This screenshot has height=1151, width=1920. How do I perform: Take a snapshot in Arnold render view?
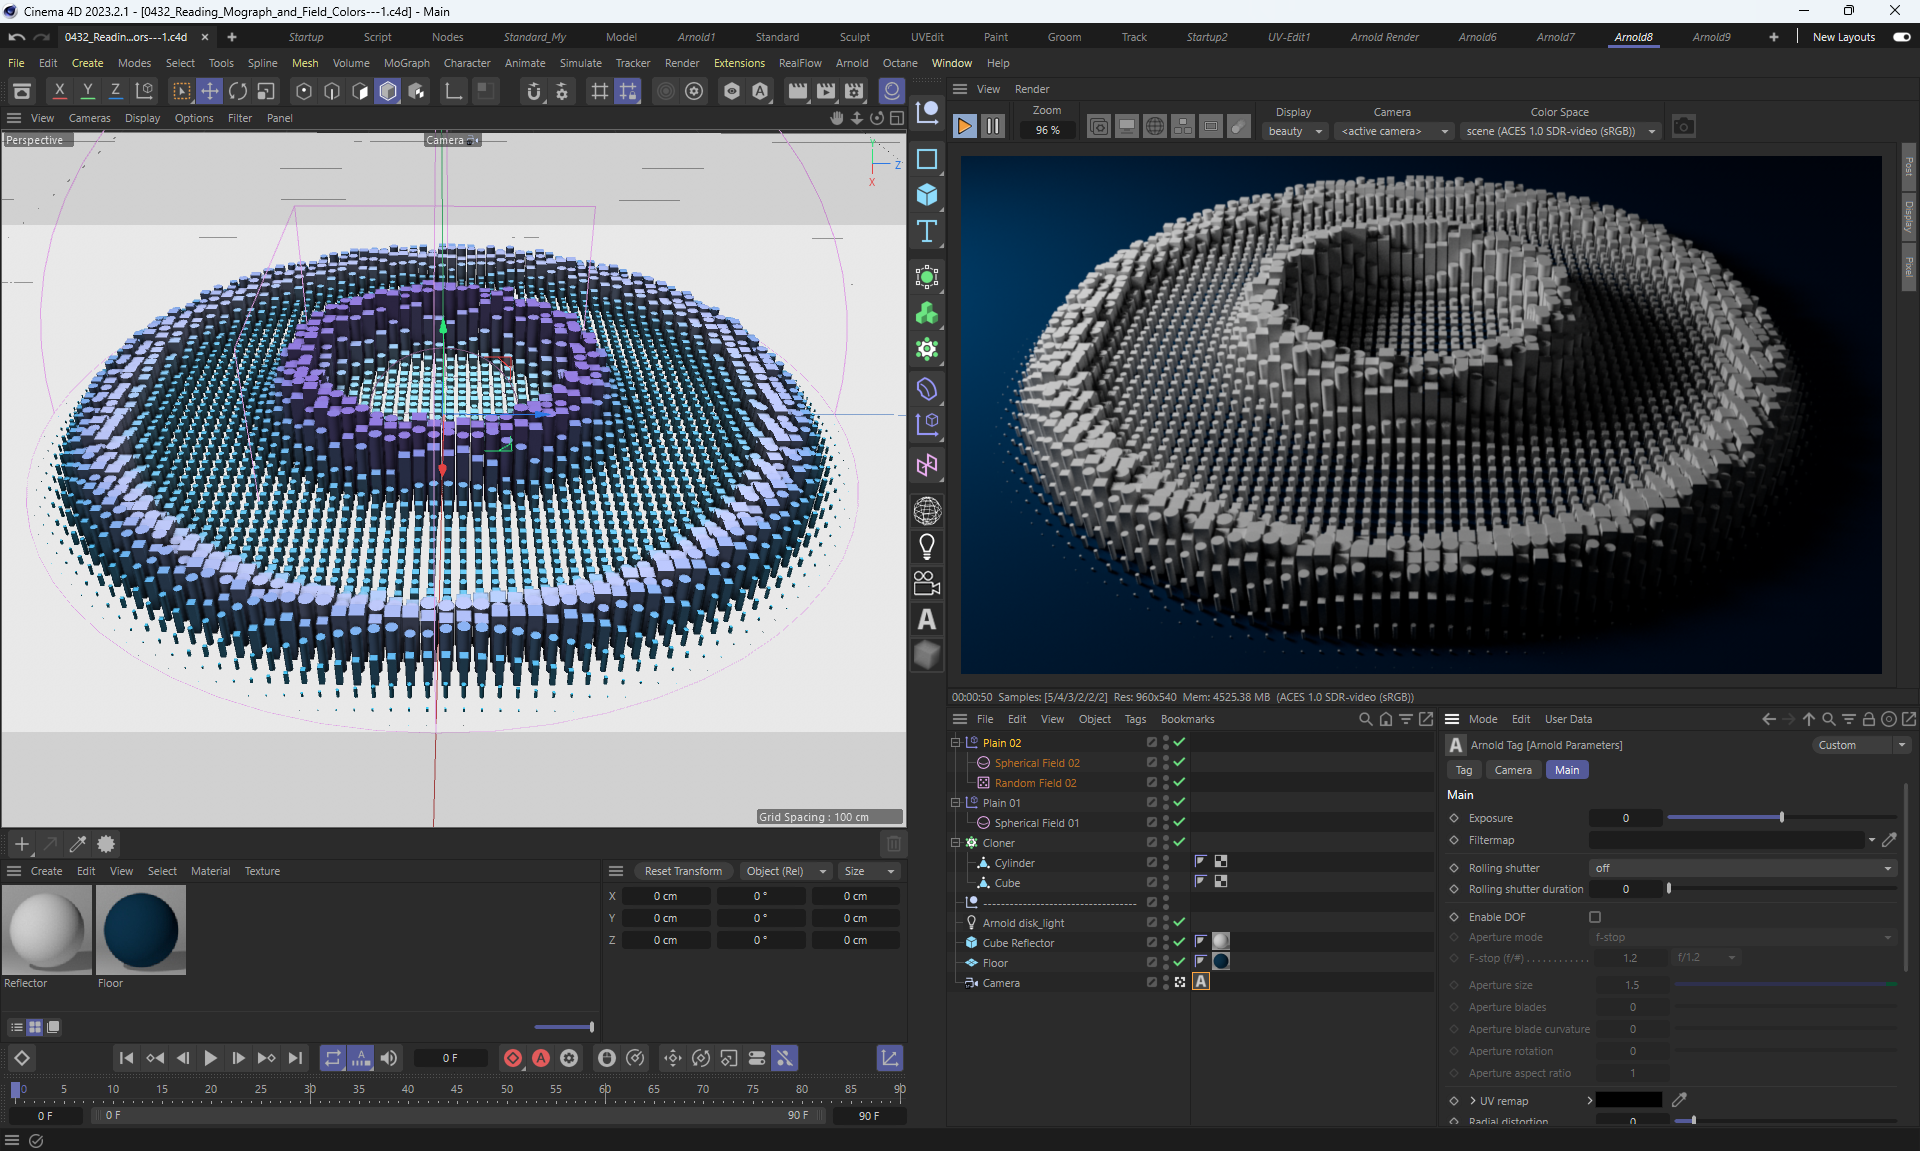click(1684, 127)
